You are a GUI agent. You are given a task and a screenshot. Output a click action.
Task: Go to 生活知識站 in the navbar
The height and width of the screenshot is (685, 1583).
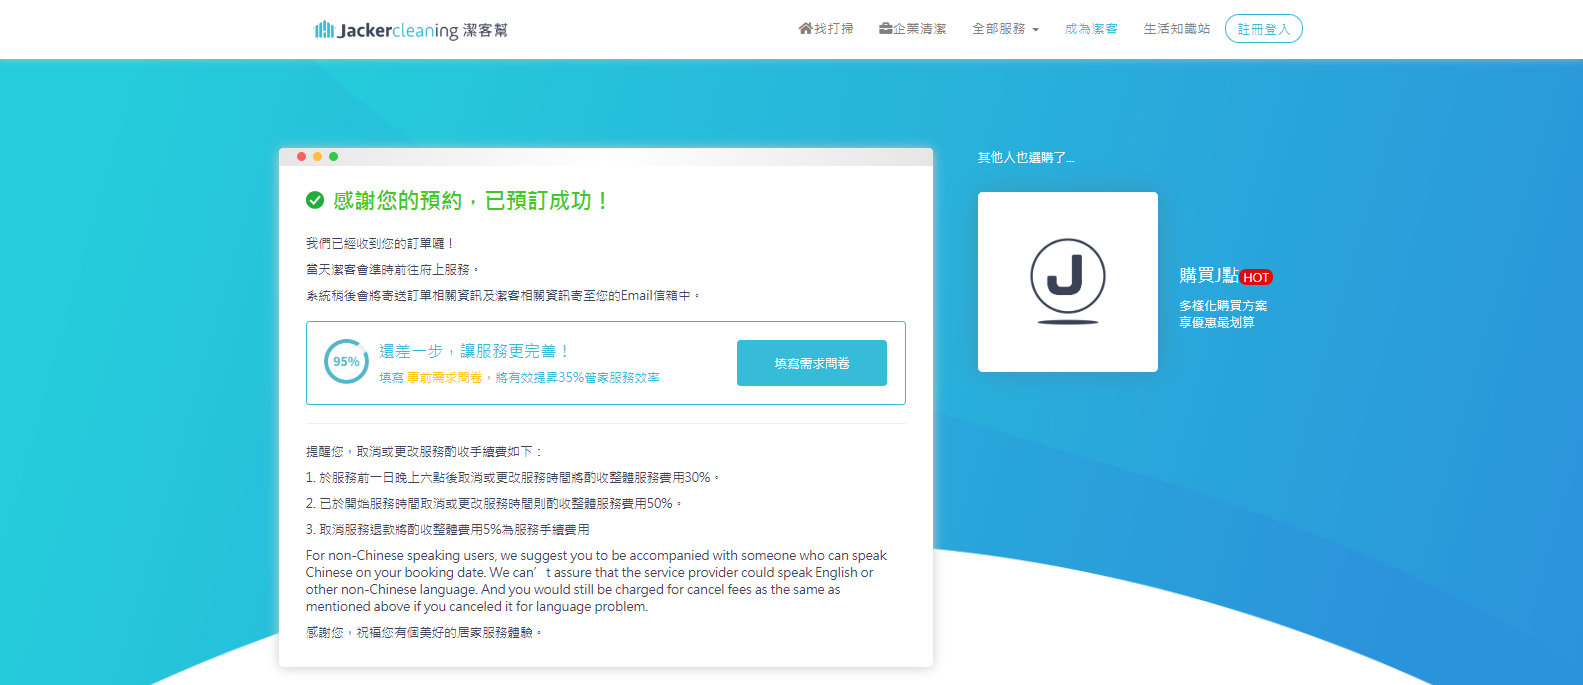[1176, 29]
